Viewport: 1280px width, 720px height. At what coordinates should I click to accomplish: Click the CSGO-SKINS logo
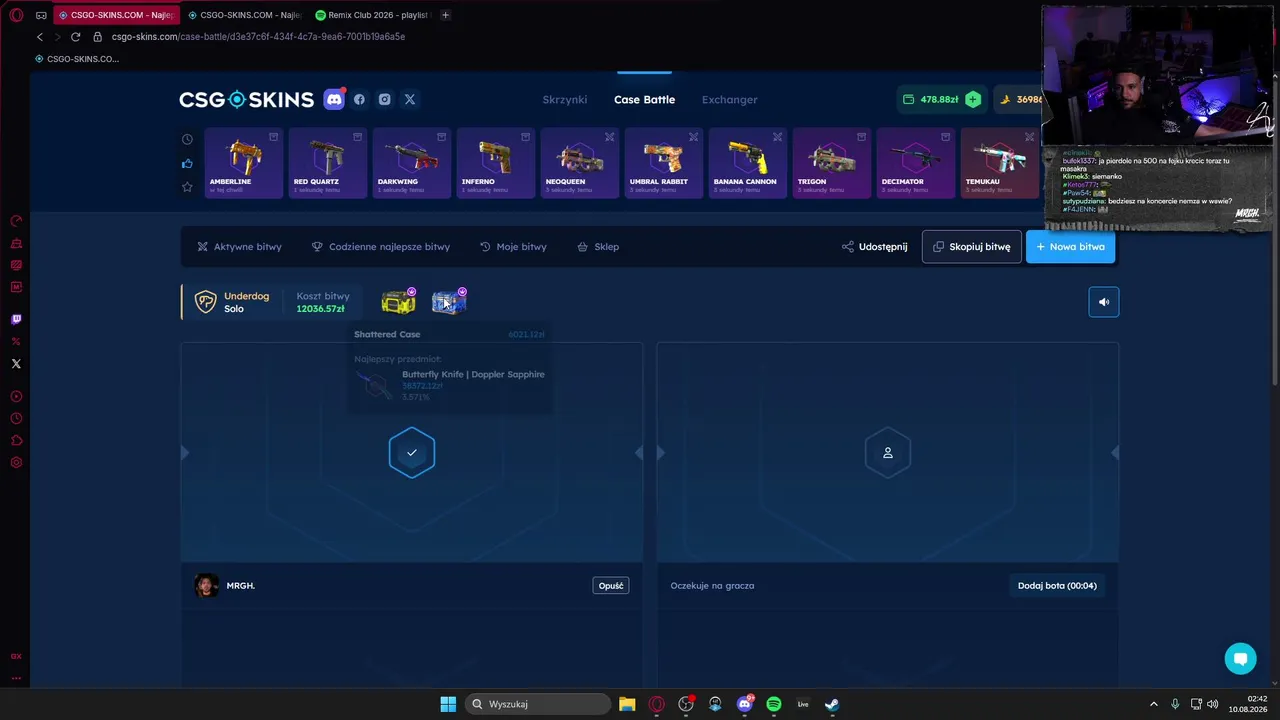tap(246, 99)
